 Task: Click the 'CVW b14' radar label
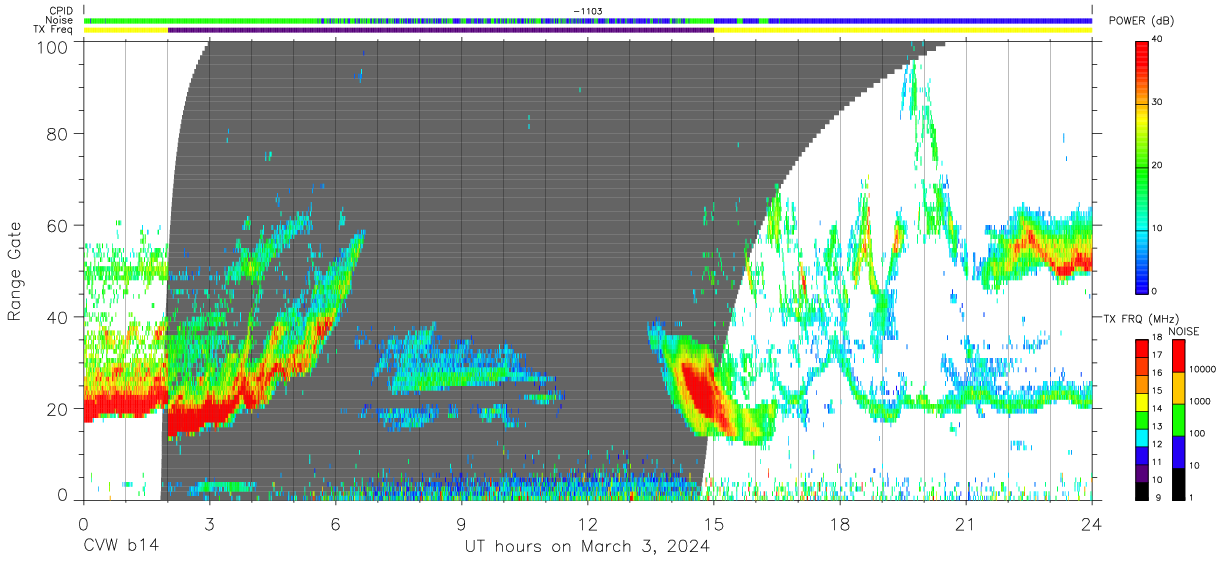122,546
